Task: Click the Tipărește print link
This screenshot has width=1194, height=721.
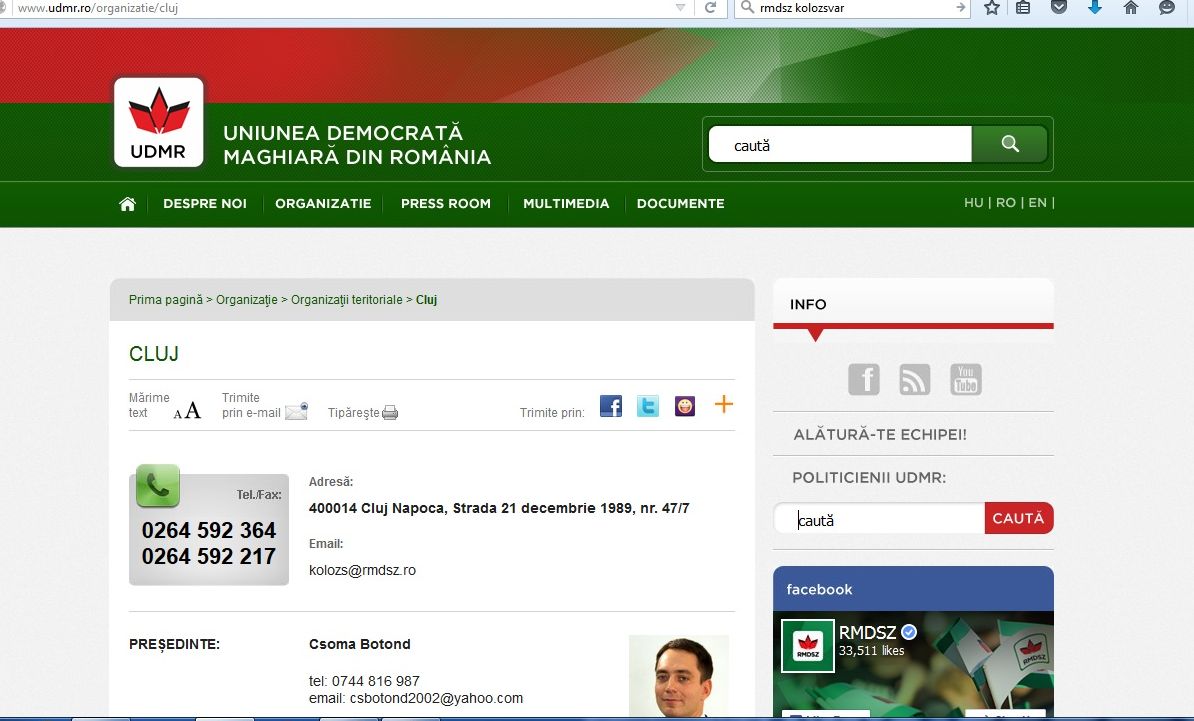Action: pos(353,413)
